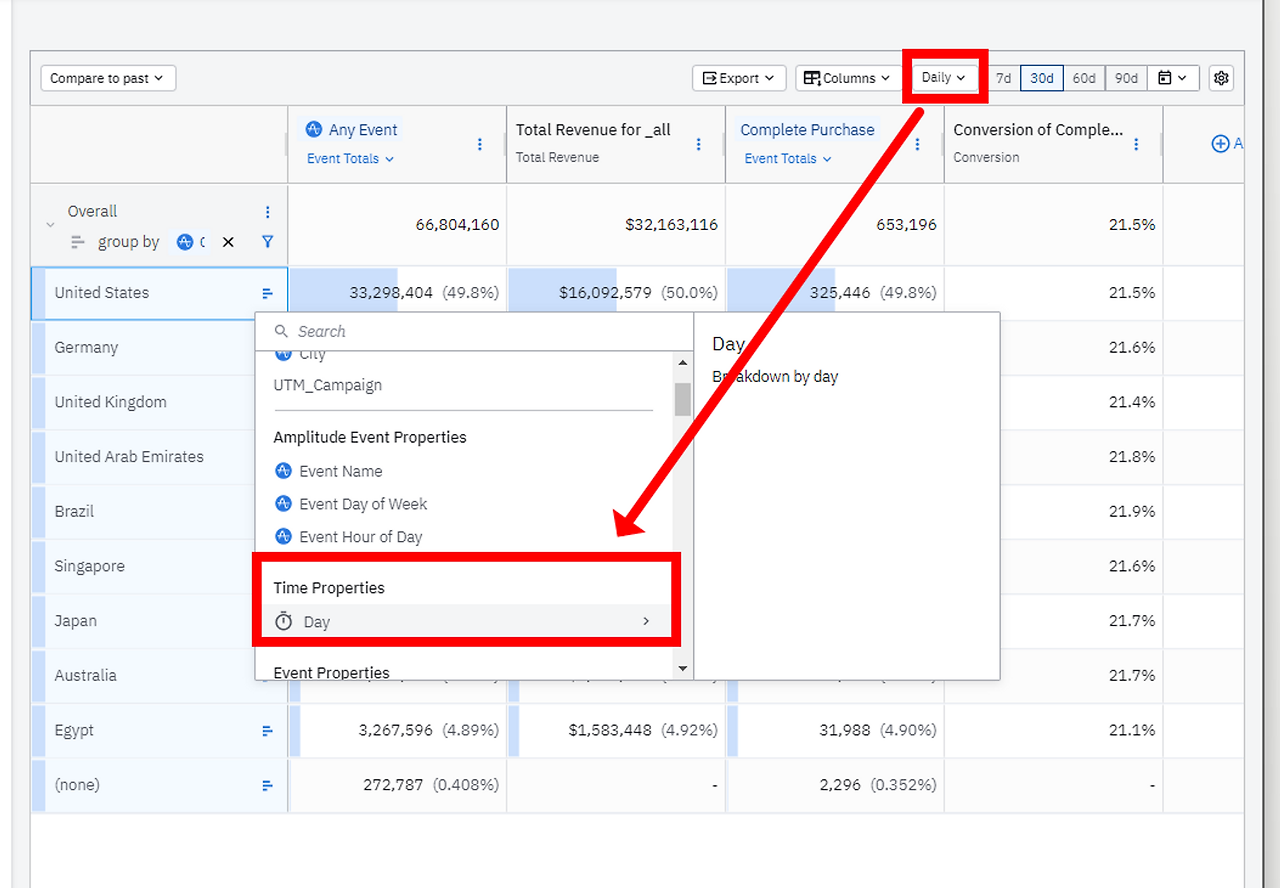Click the $1,583,448 Egypt revenue cell
This screenshot has height=888, width=1280.
(x=616, y=731)
